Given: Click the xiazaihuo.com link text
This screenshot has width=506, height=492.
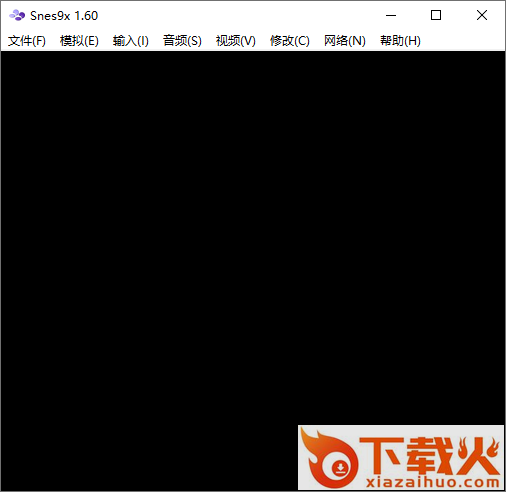Looking at the screenshot, I should click(x=432, y=482).
